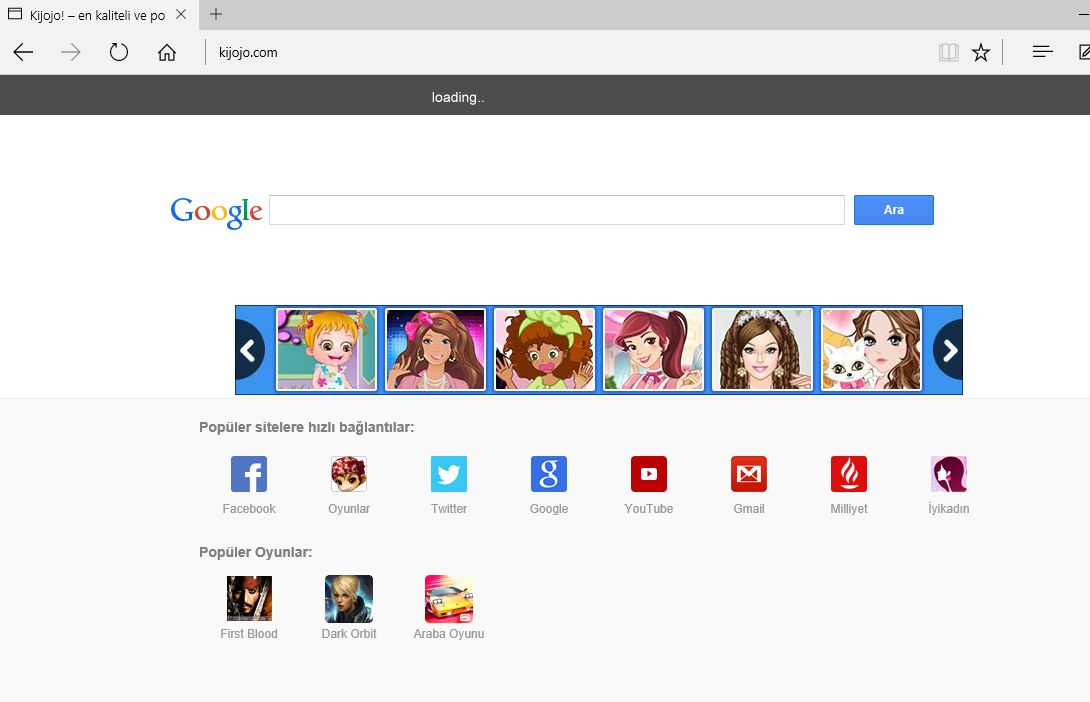
Task: Open girl with white kitten thumbnail
Action: (871, 350)
